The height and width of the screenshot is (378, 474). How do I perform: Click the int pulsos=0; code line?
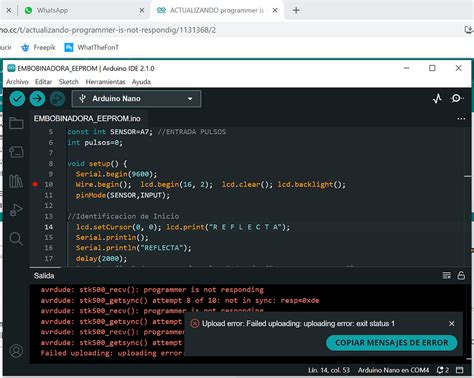click(x=95, y=143)
